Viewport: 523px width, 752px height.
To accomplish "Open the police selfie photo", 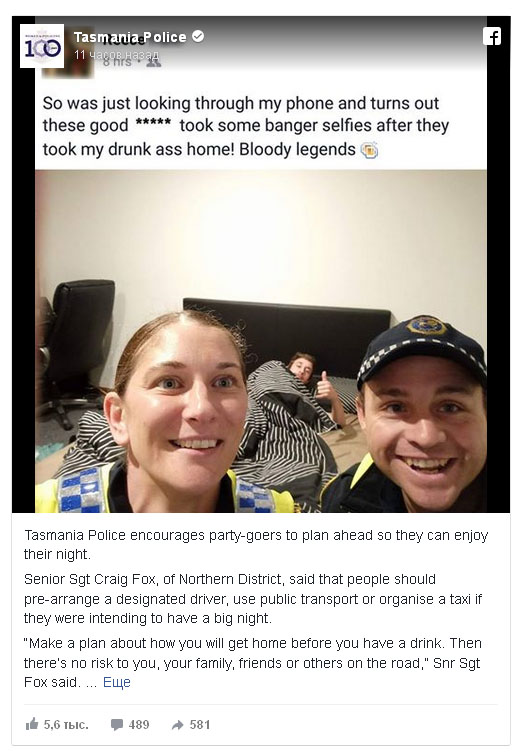I will click(x=261, y=341).
